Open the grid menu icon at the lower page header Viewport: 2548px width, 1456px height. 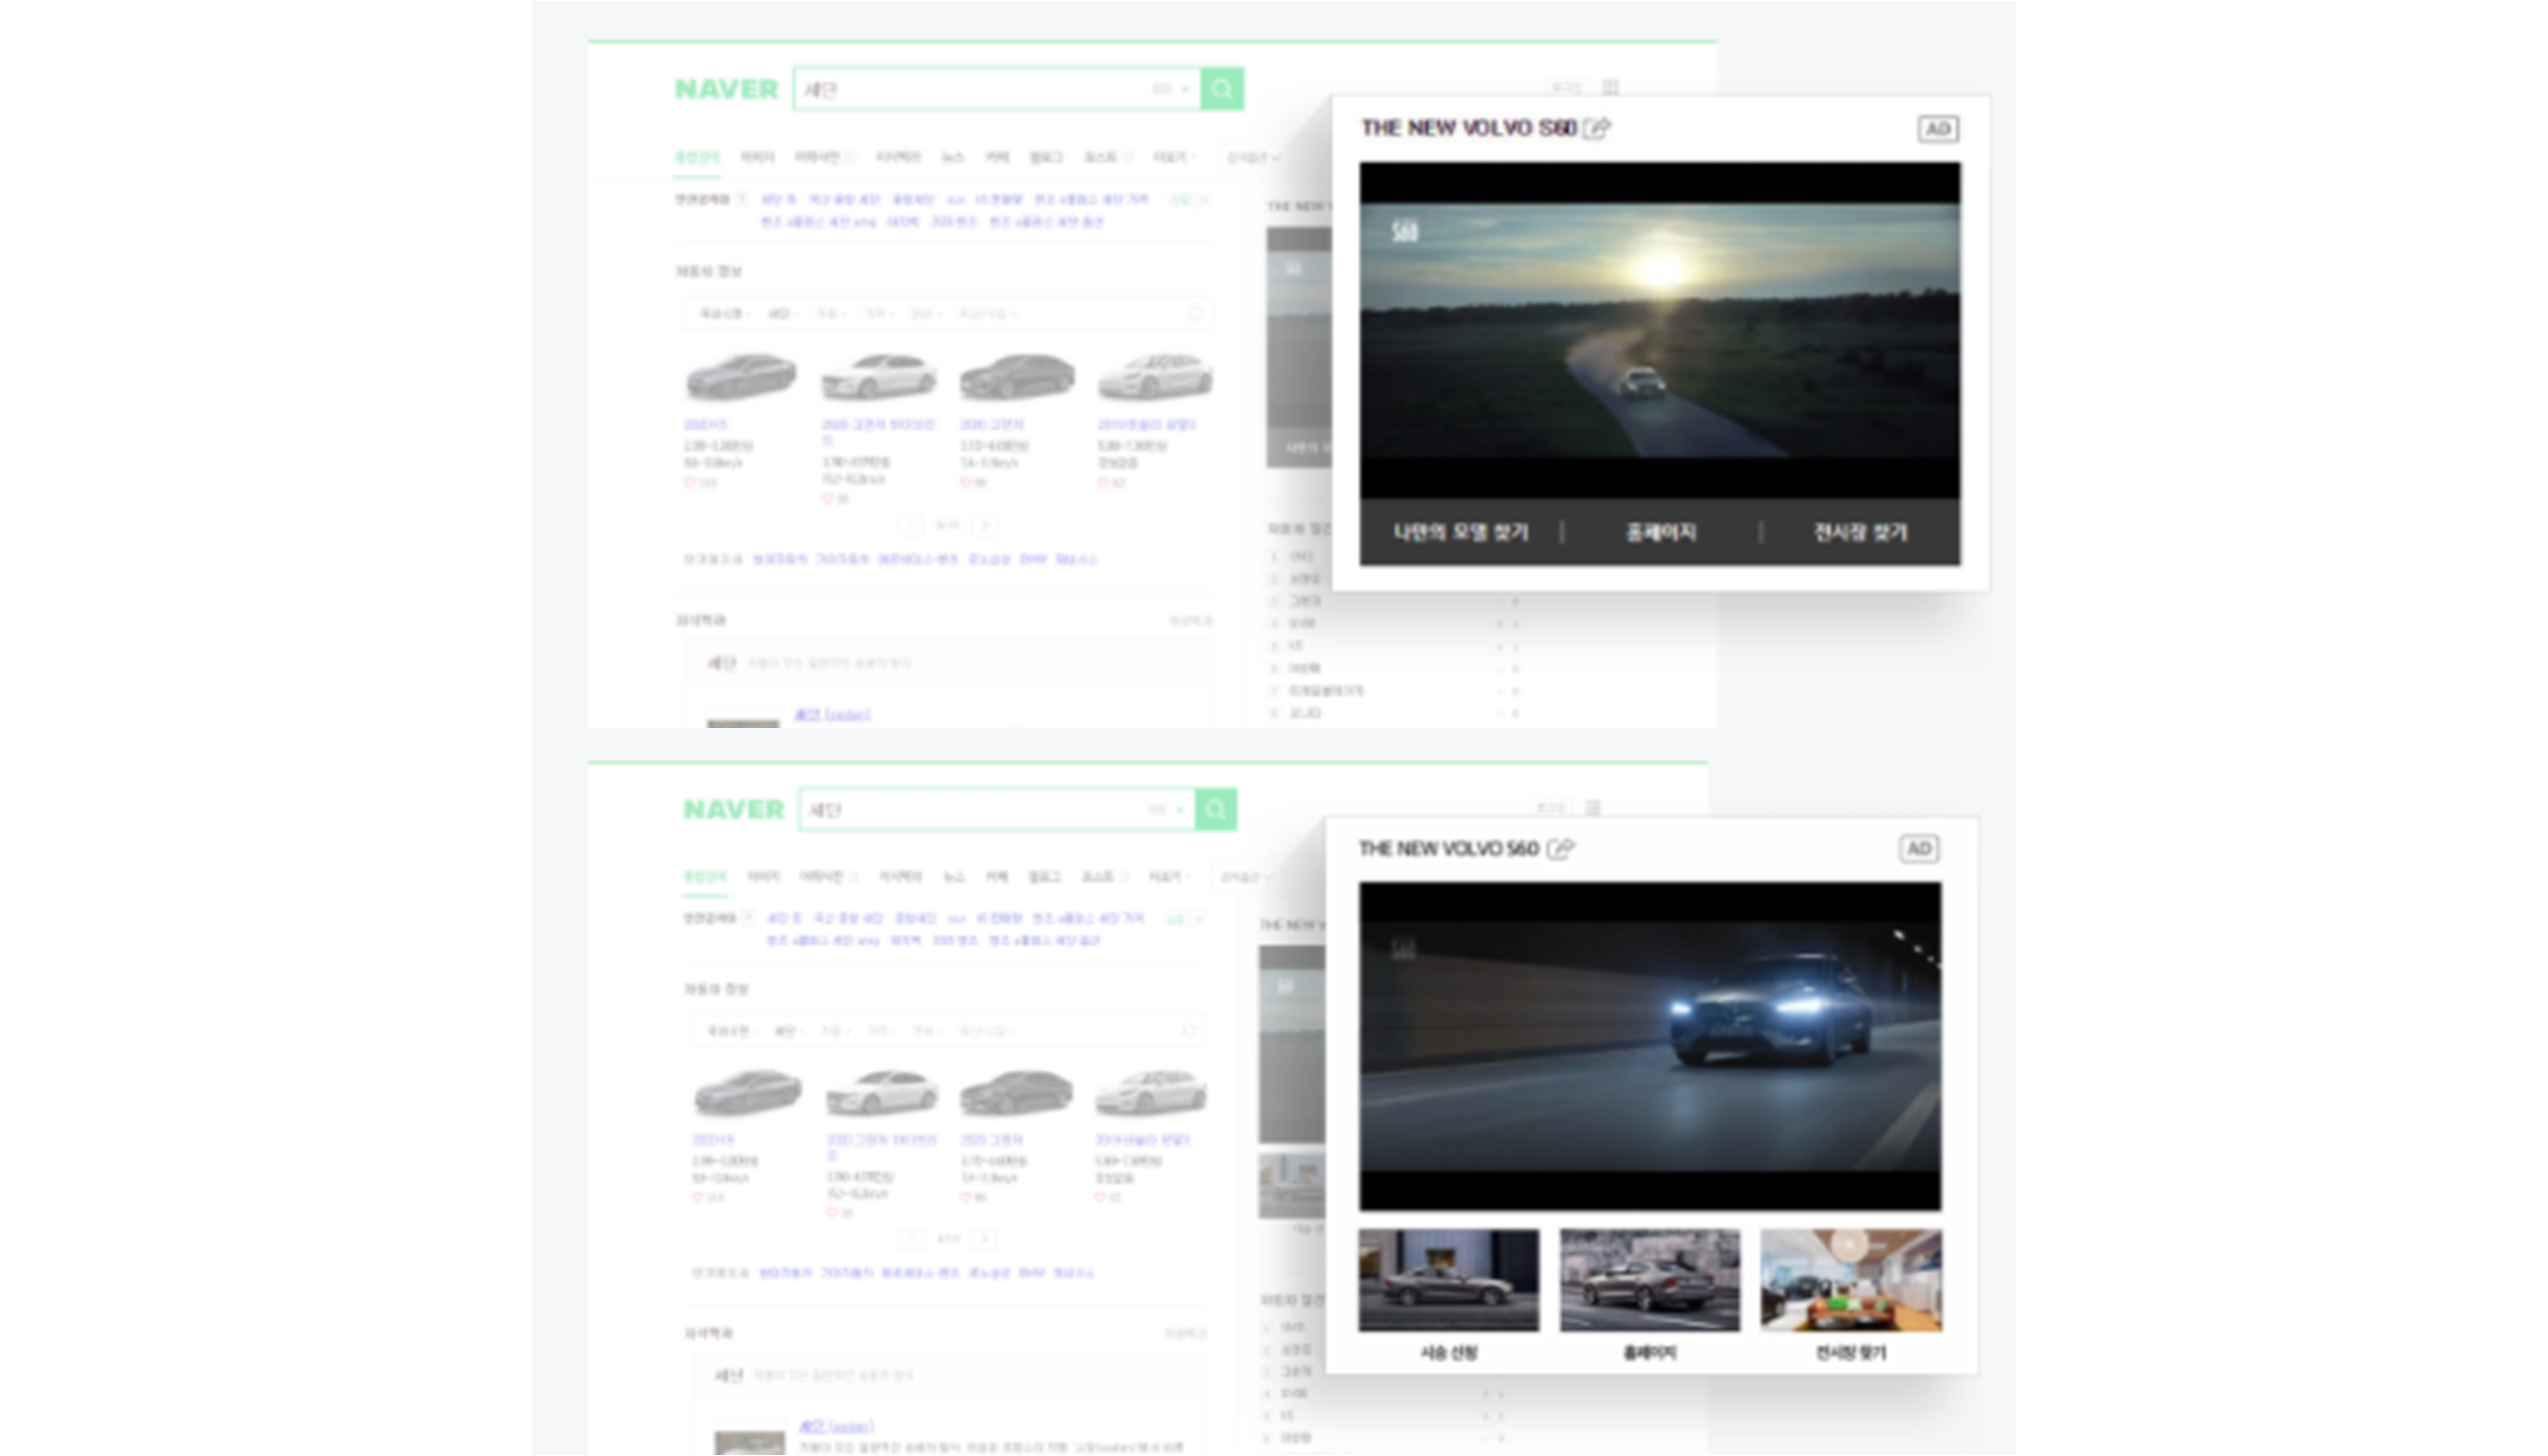coord(1594,807)
